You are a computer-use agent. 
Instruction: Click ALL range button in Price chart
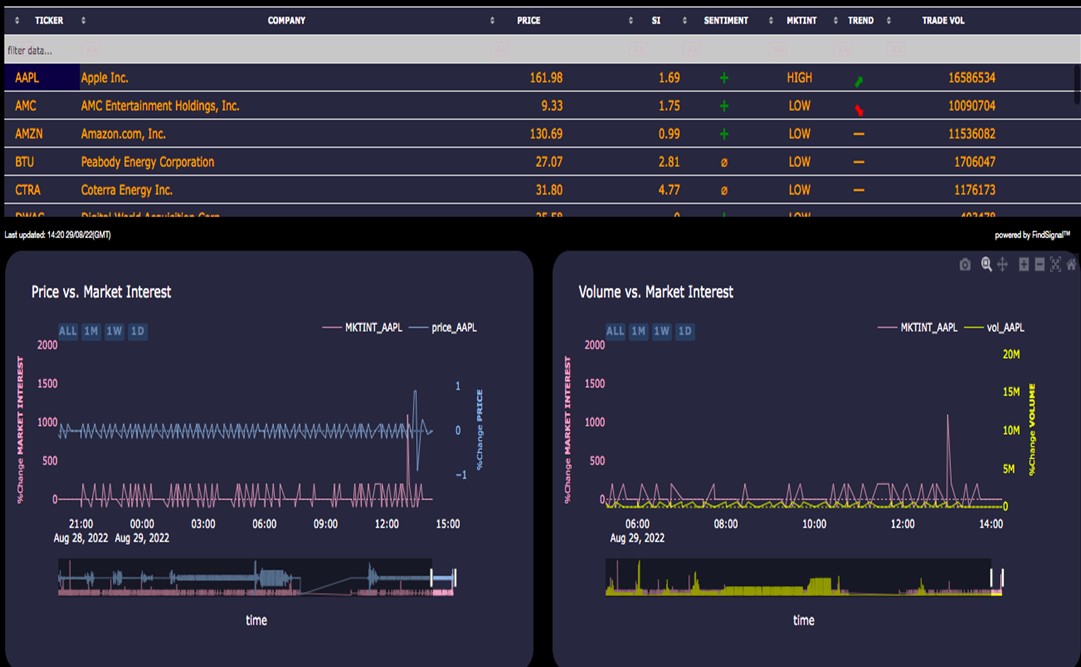(x=67, y=331)
